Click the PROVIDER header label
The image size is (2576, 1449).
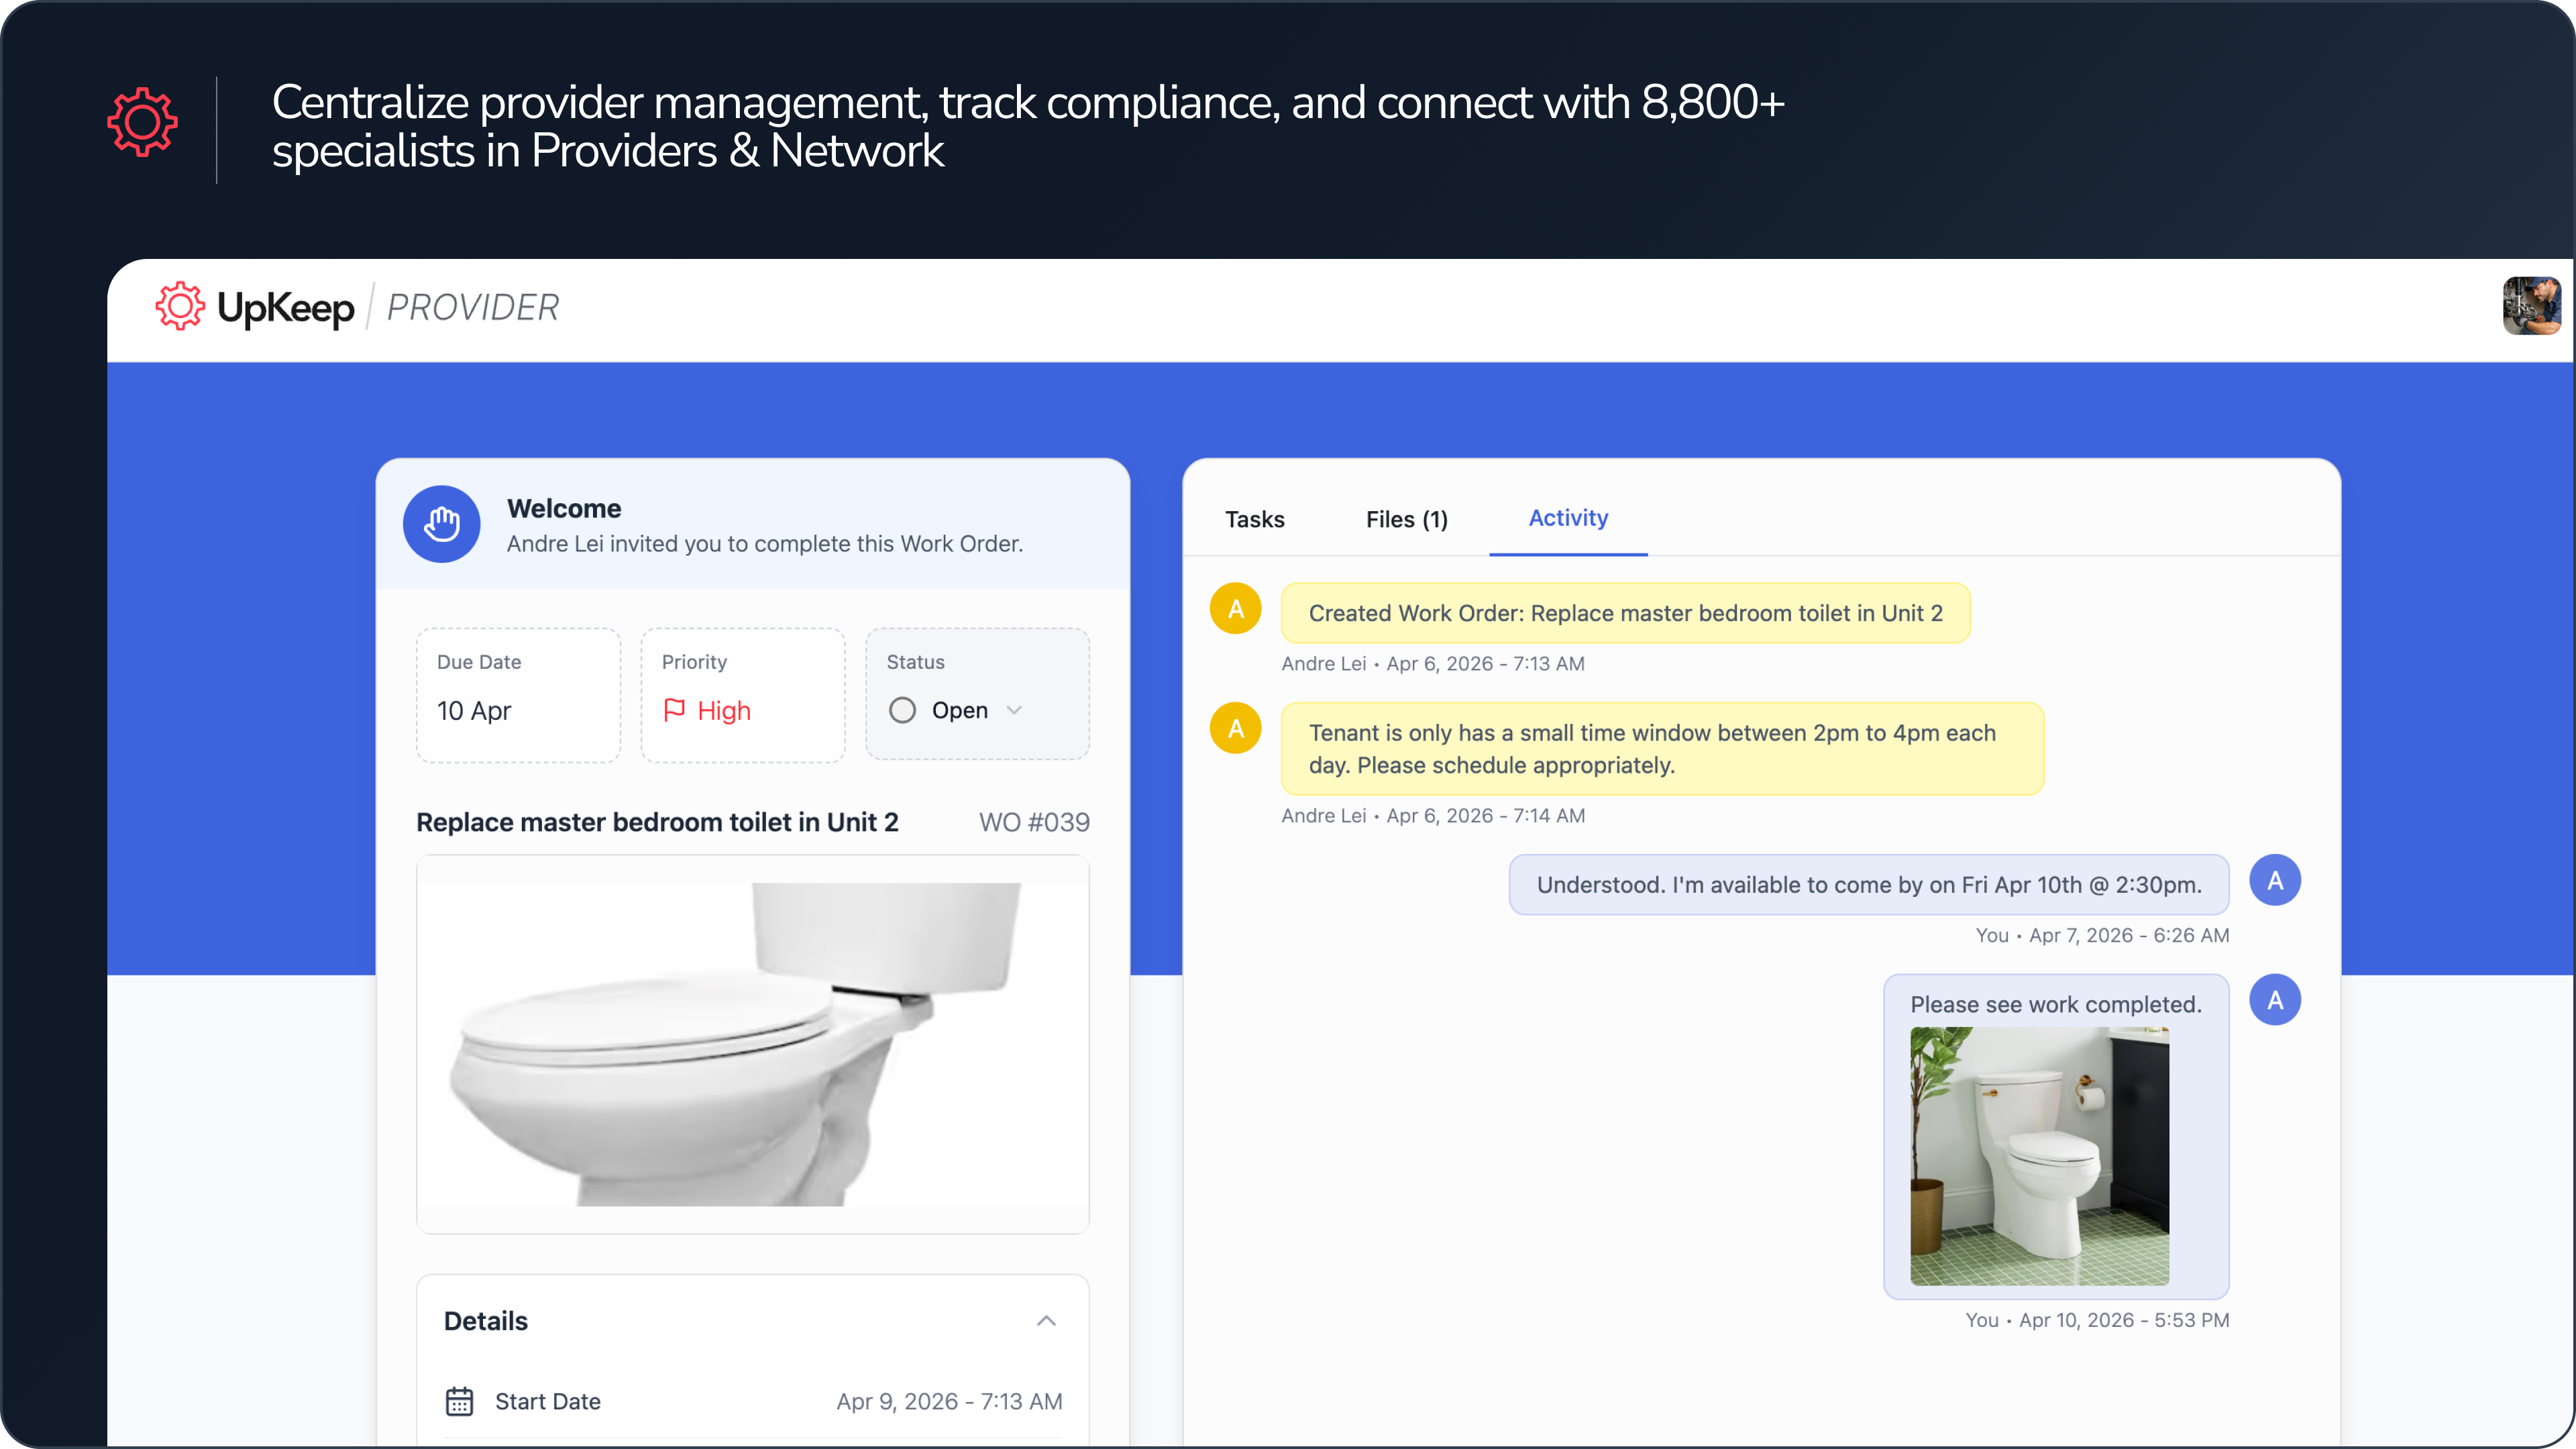473,307
